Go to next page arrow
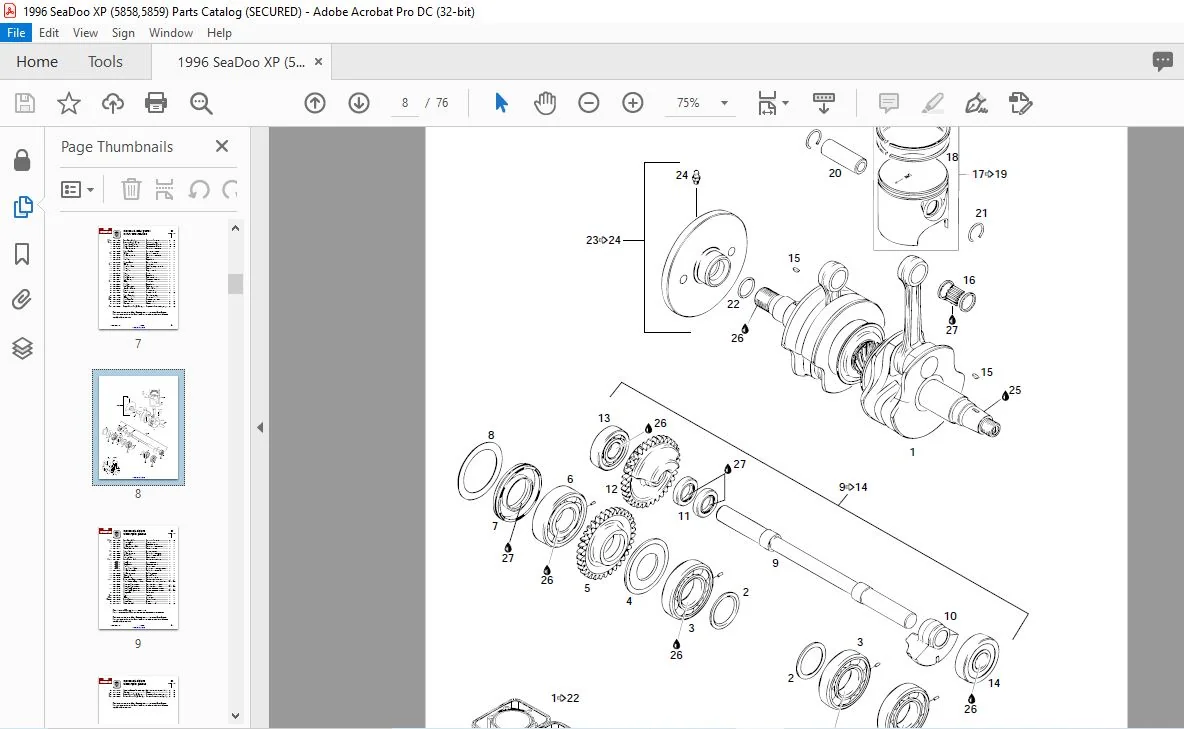This screenshot has width=1184, height=729. click(x=359, y=103)
